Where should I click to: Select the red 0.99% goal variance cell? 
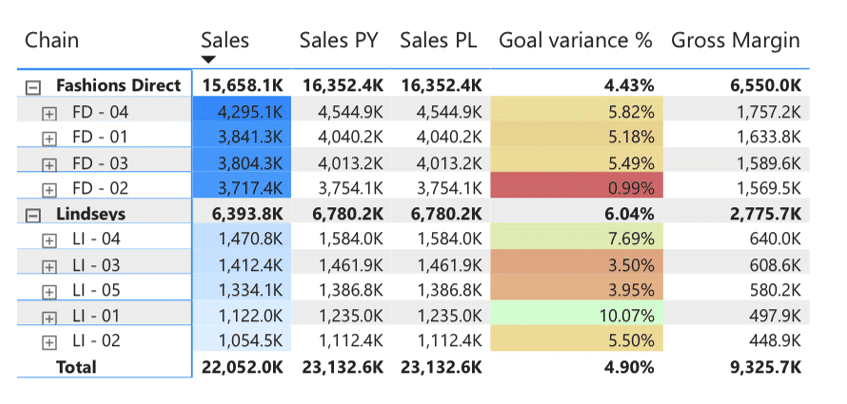click(x=578, y=189)
